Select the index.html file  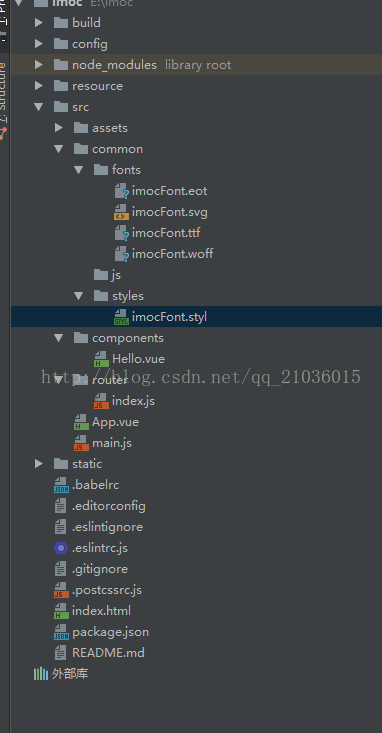[x=101, y=611]
